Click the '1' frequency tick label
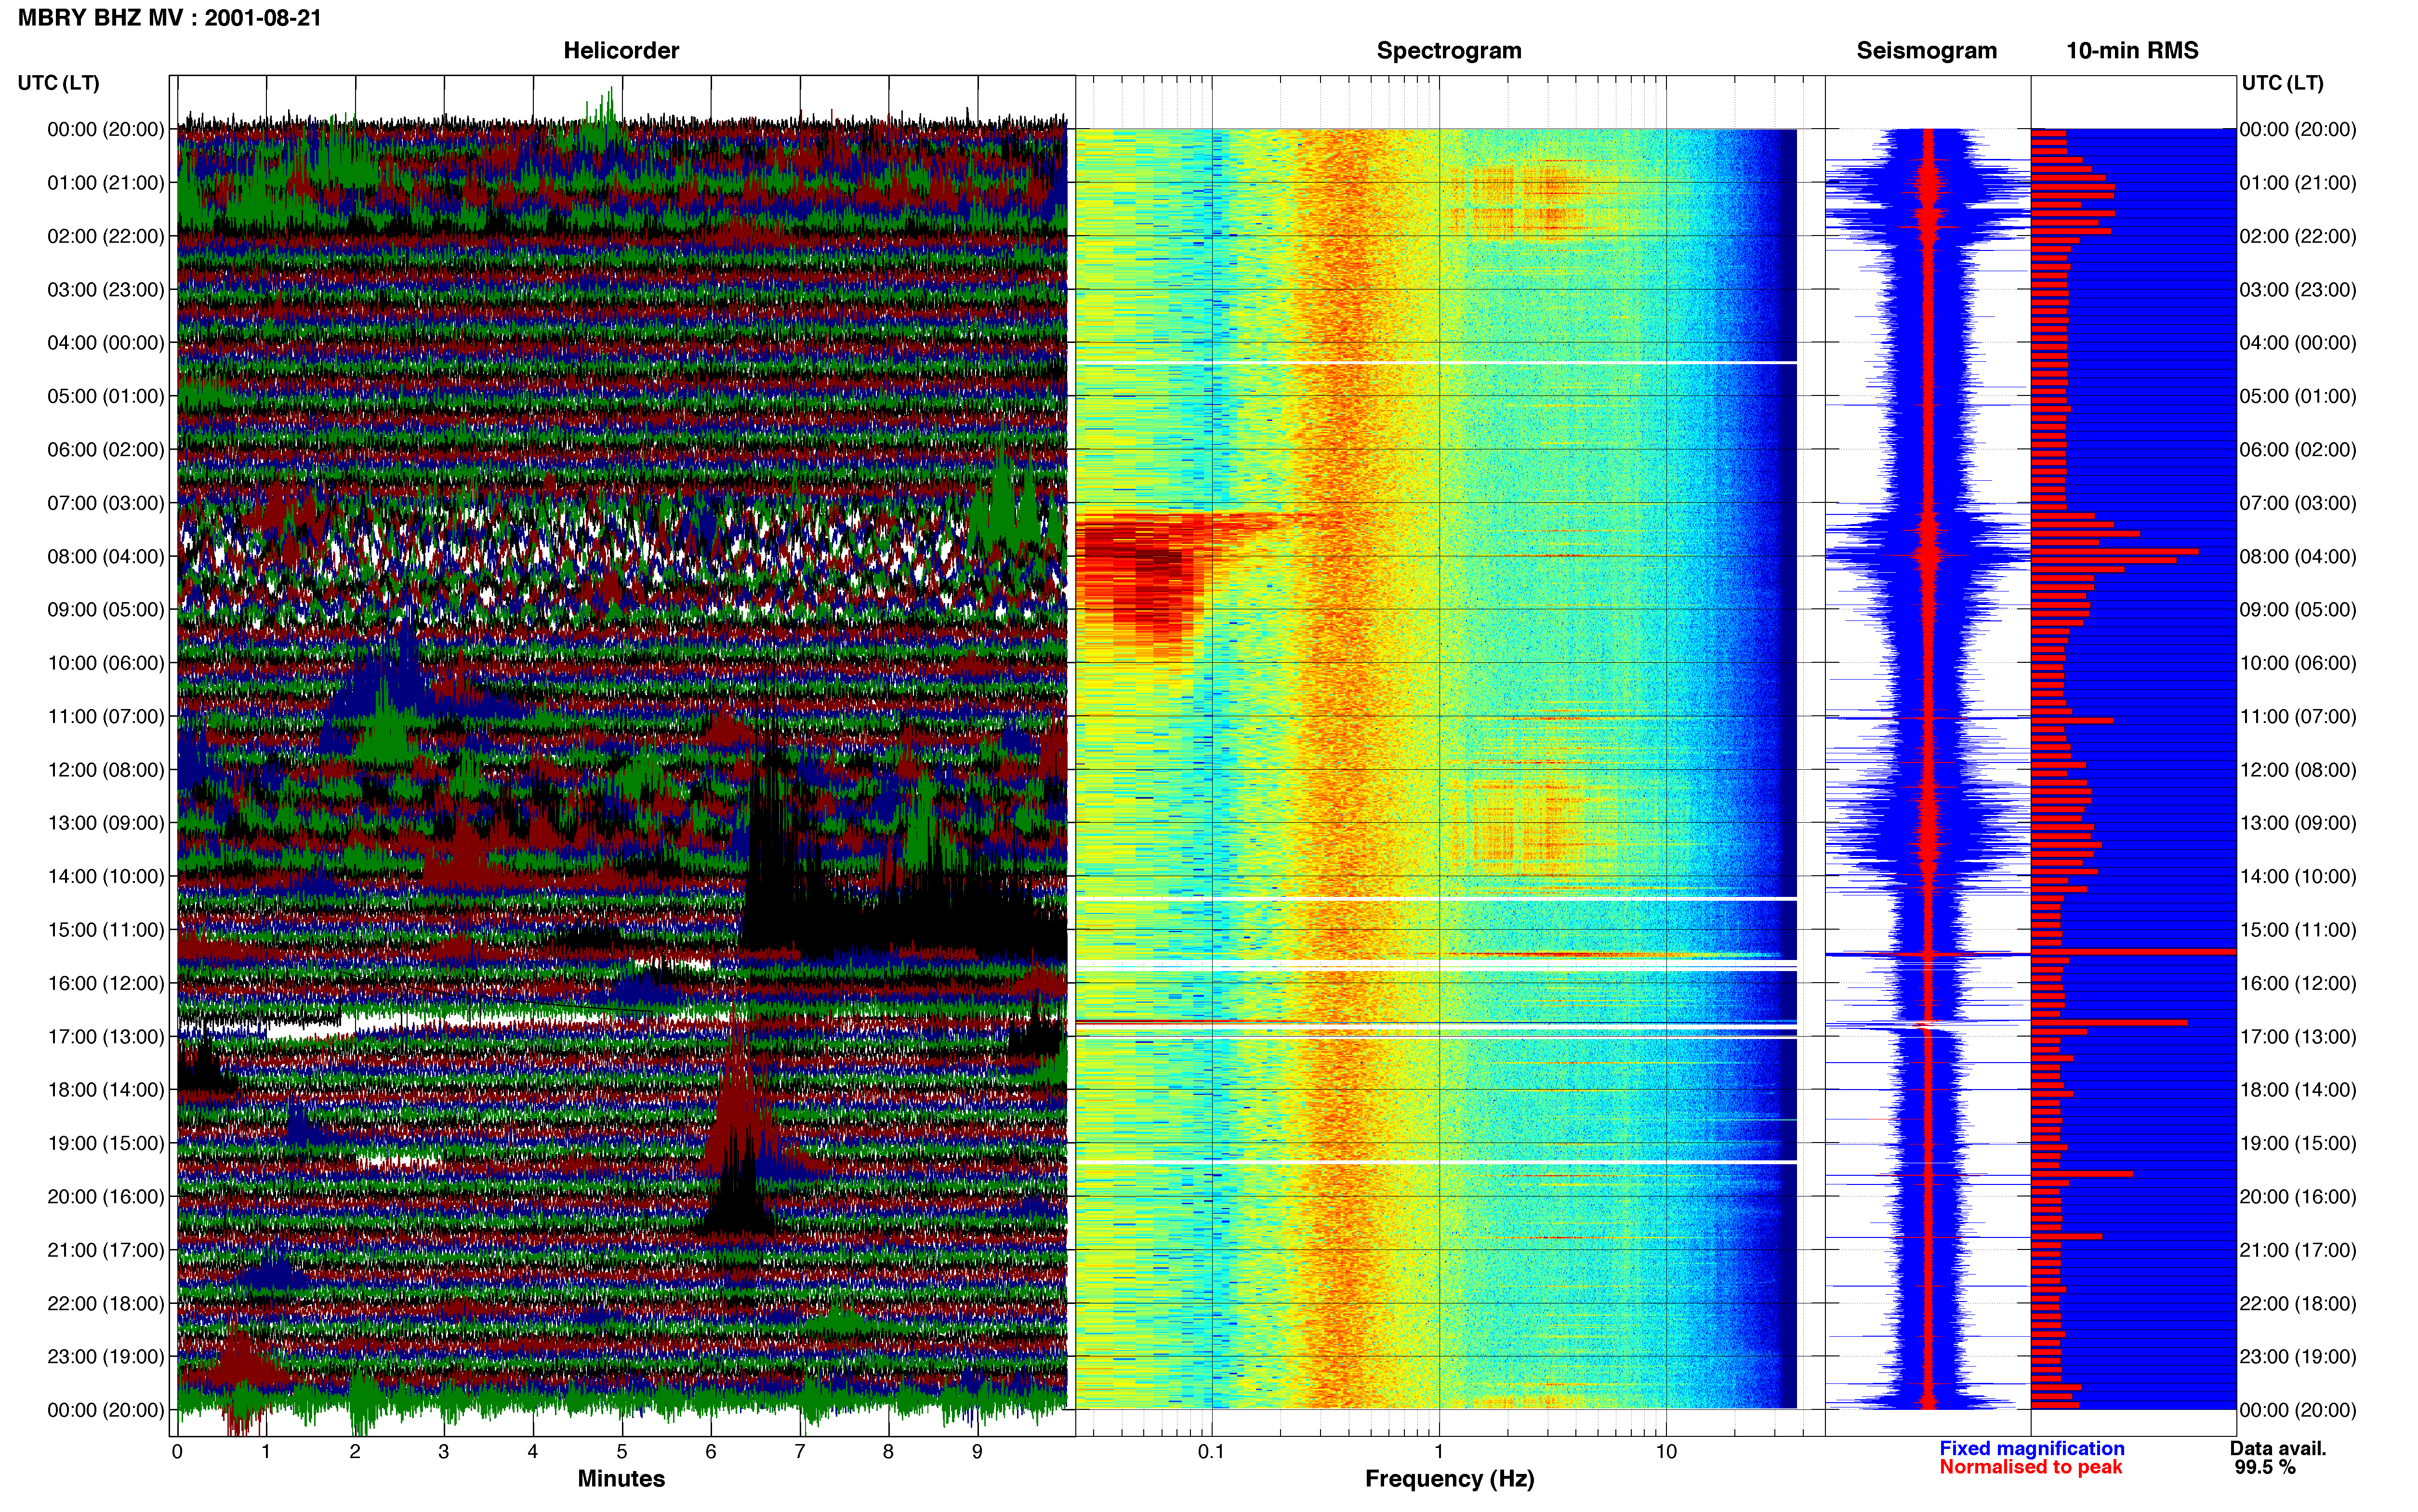 [1439, 1451]
